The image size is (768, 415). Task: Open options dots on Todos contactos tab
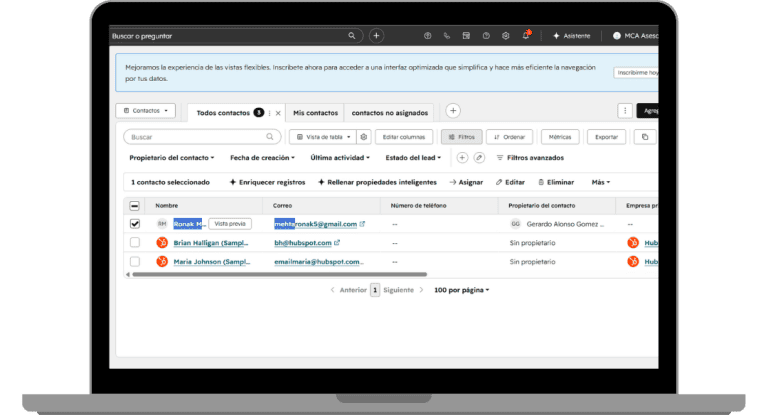[x=269, y=113]
